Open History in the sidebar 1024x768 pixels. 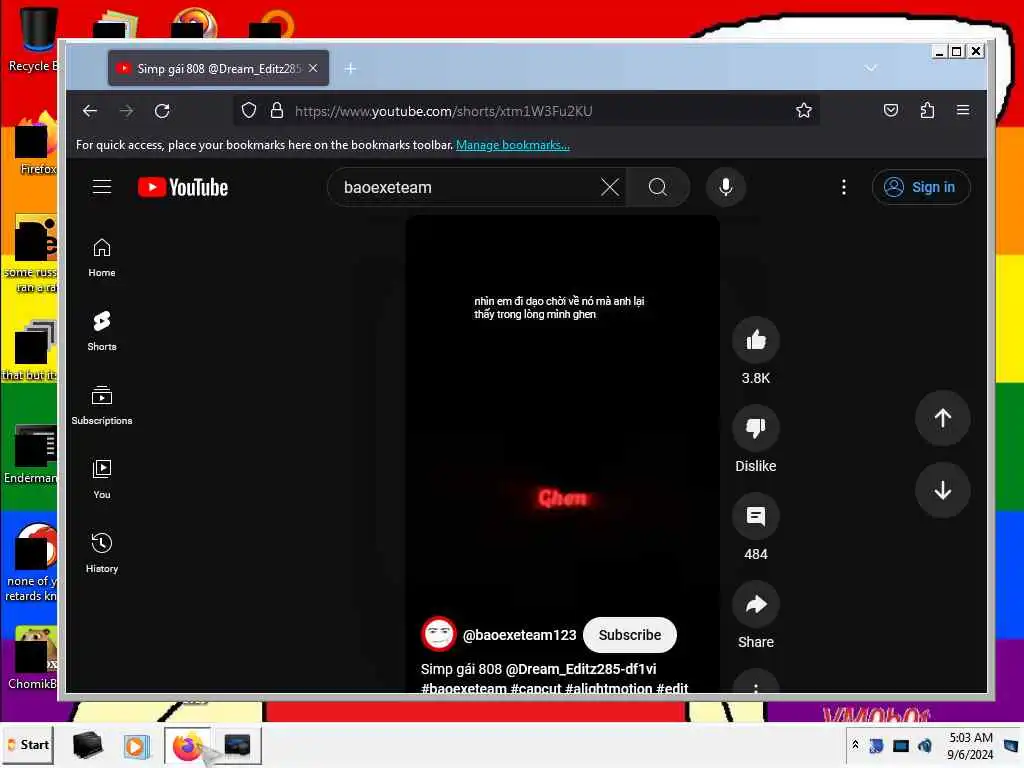coord(102,553)
